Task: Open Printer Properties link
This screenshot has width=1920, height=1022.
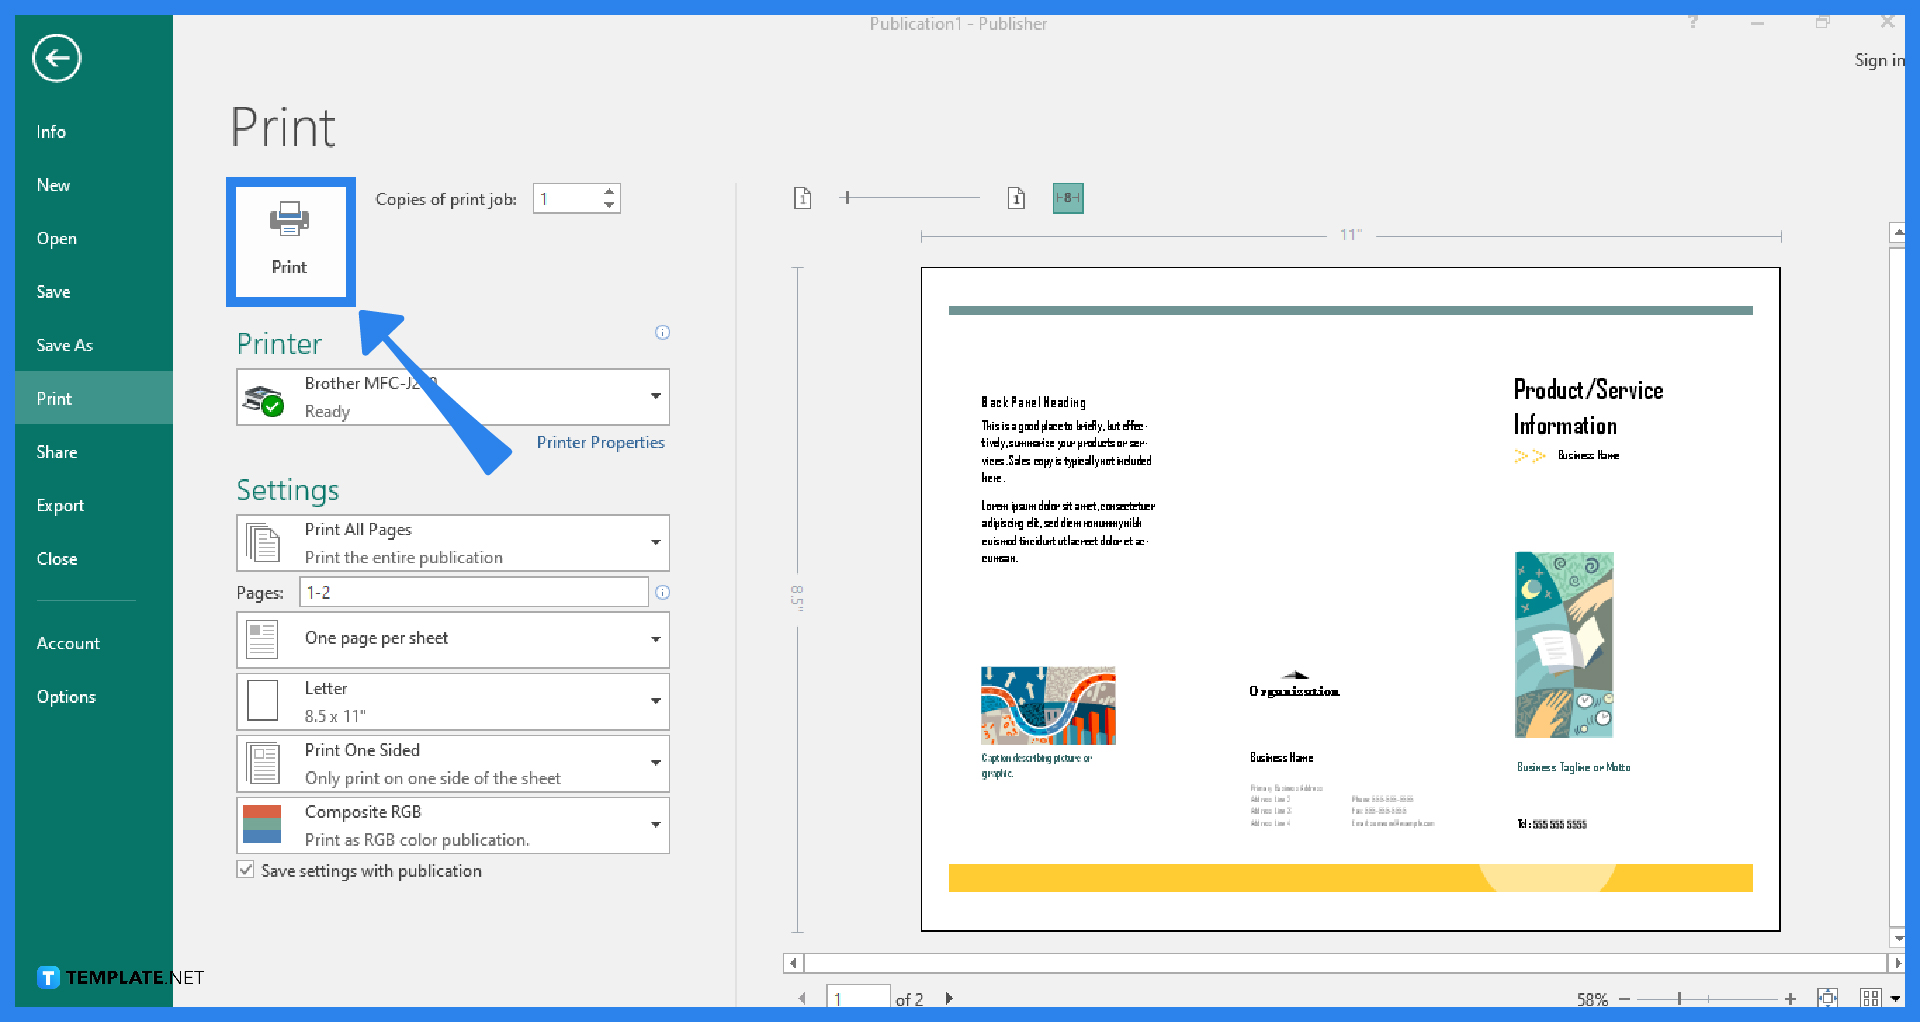Action: (600, 441)
